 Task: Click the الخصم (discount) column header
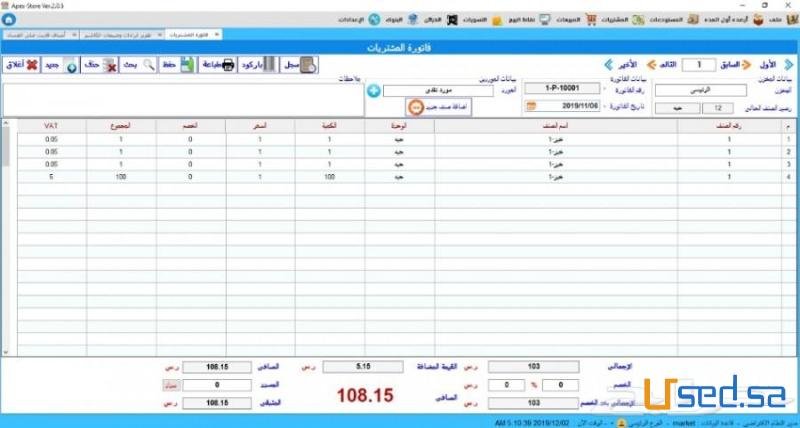(191, 127)
